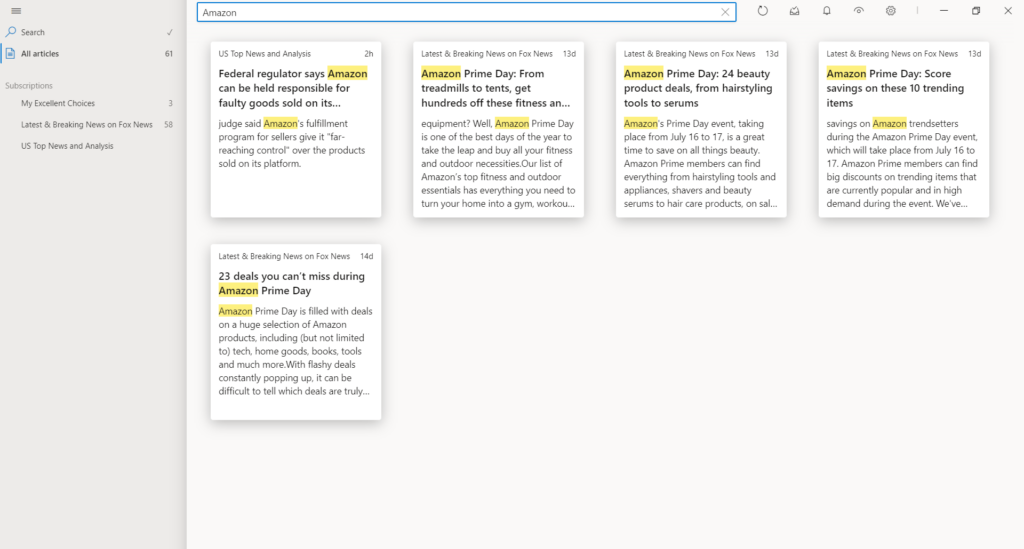Click the All articles document icon
Viewport: 1024px width, 549px height.
pos(10,54)
